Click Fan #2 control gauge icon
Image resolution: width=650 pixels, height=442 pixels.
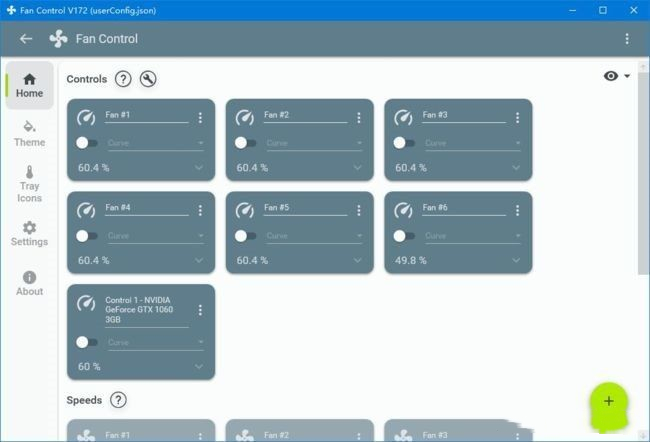click(245, 118)
